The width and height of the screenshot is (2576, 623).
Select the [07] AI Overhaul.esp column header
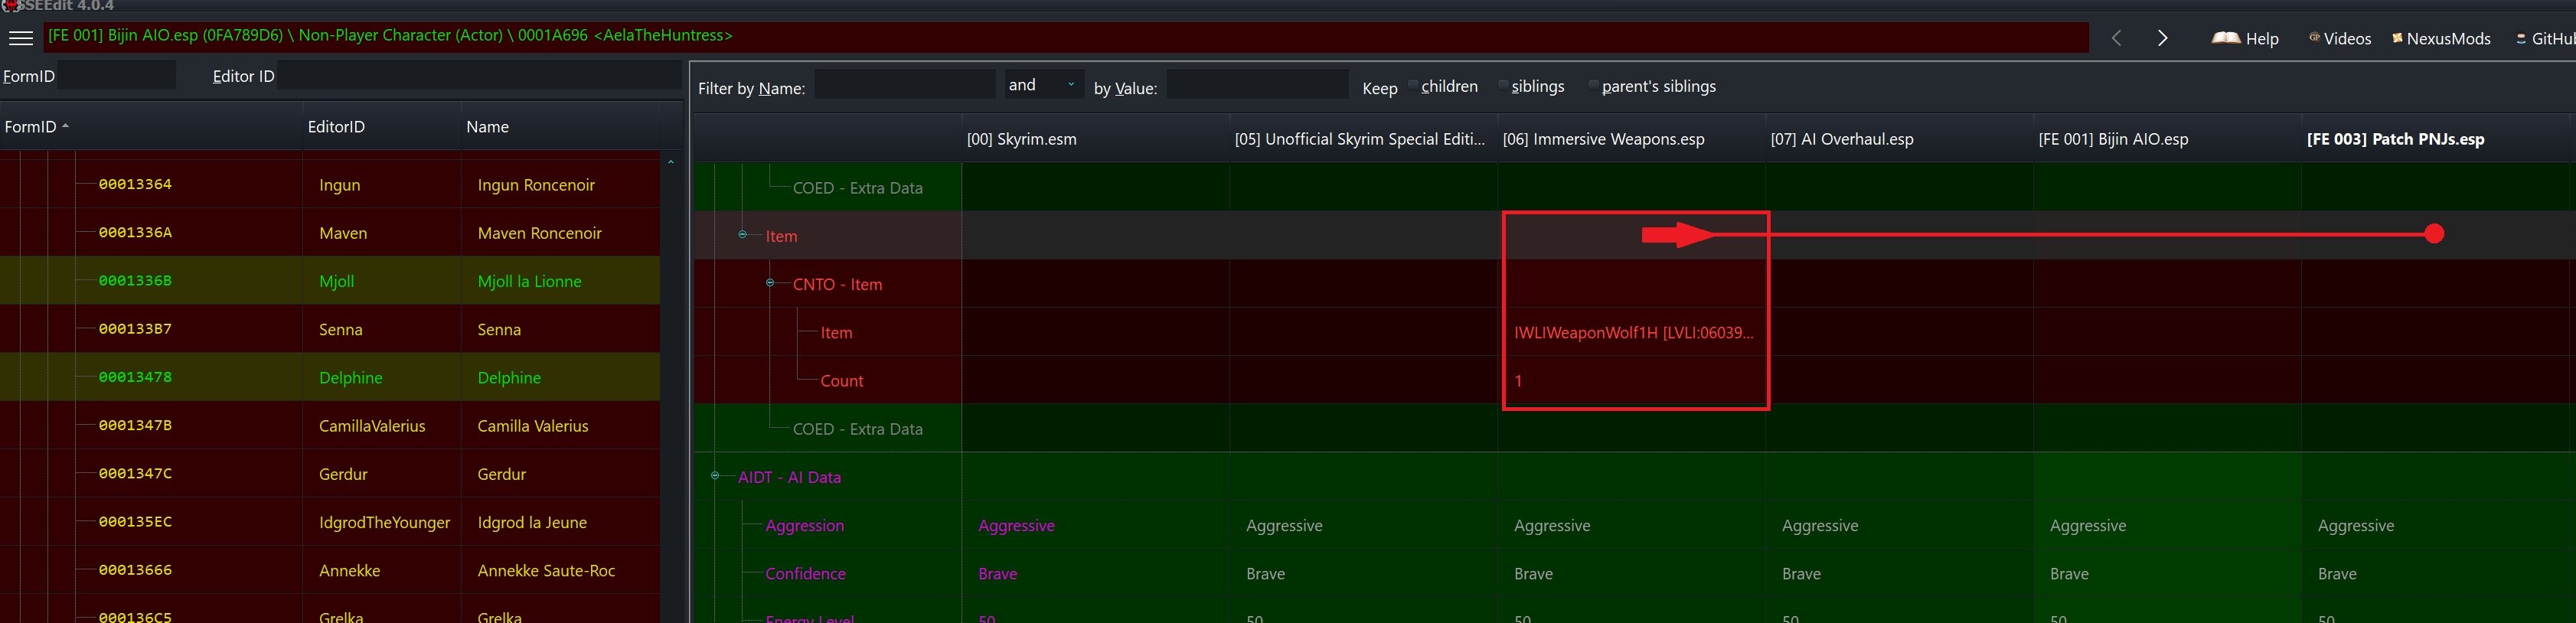1899,139
